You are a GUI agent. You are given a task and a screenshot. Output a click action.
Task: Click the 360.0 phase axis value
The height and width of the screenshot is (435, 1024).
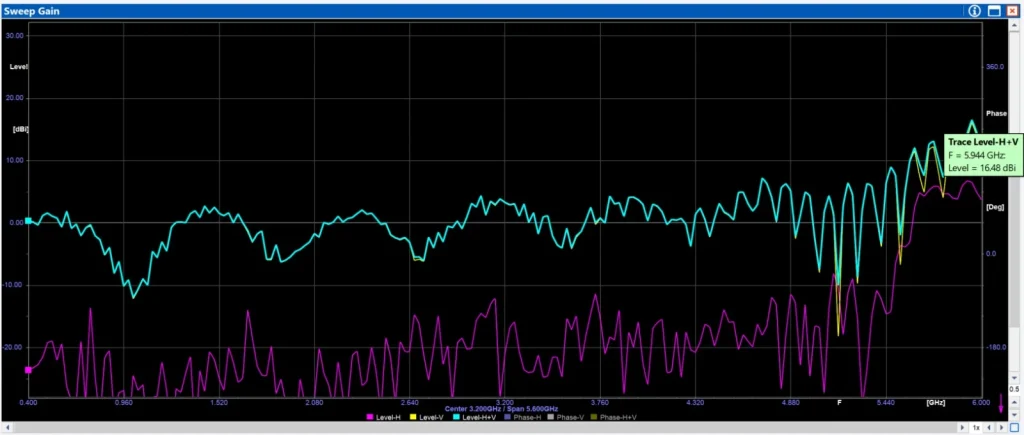coord(995,67)
